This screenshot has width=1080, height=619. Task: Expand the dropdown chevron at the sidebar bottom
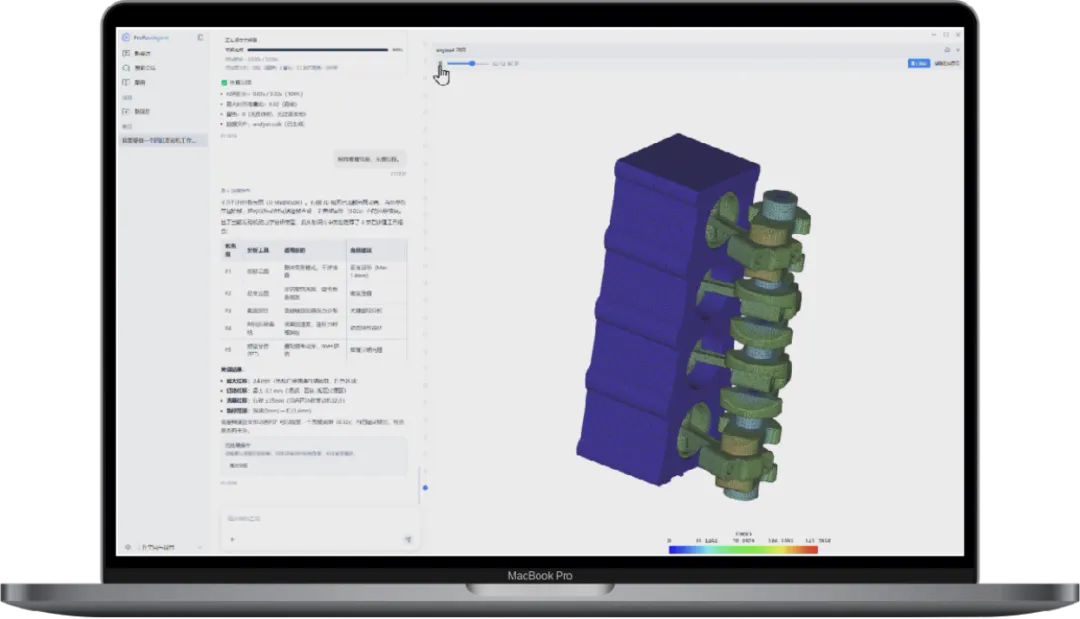click(x=200, y=547)
